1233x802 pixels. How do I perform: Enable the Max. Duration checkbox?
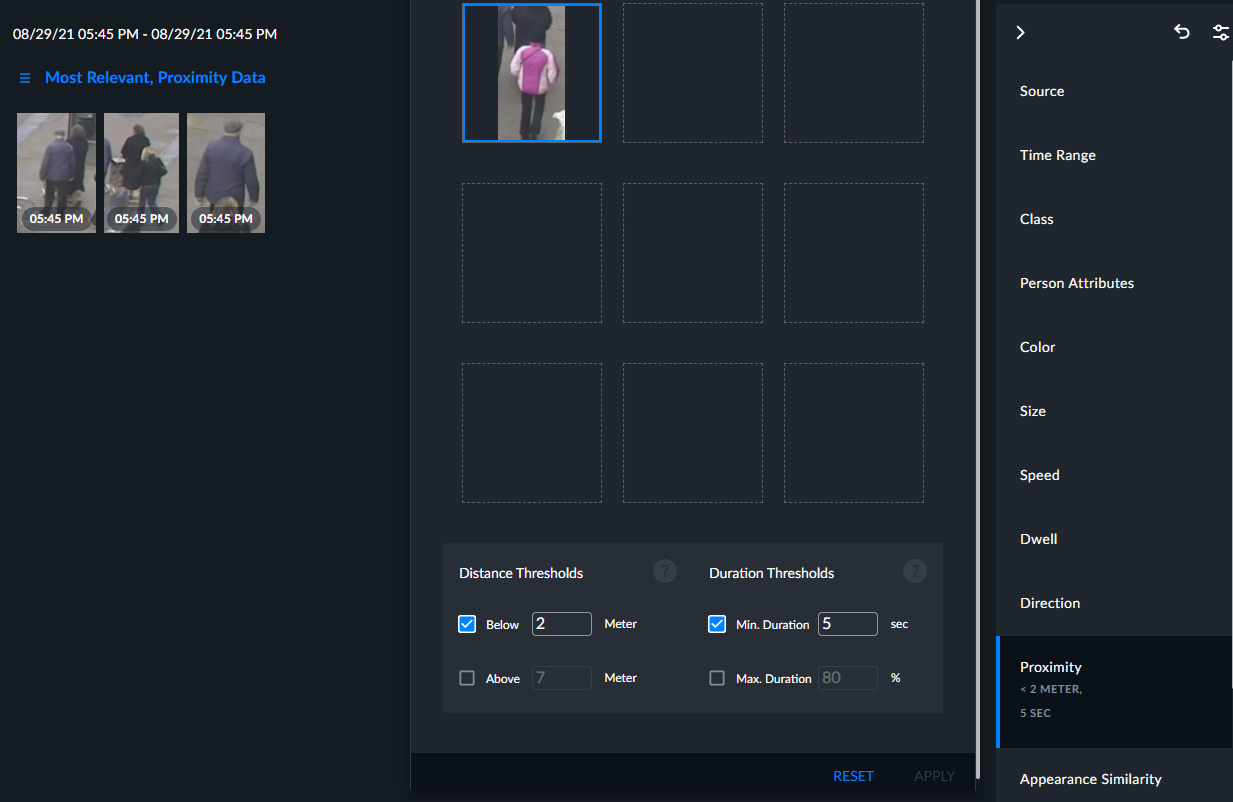(x=717, y=678)
